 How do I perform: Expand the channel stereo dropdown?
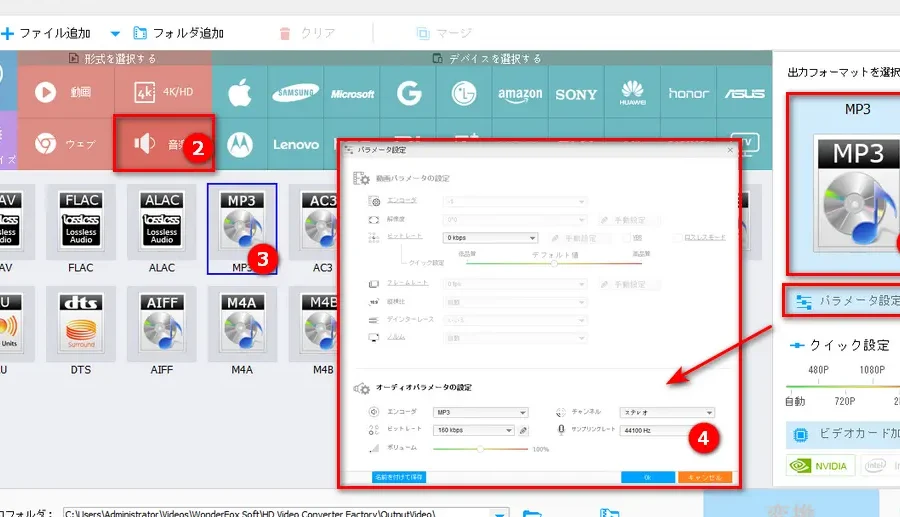[x=667, y=412]
